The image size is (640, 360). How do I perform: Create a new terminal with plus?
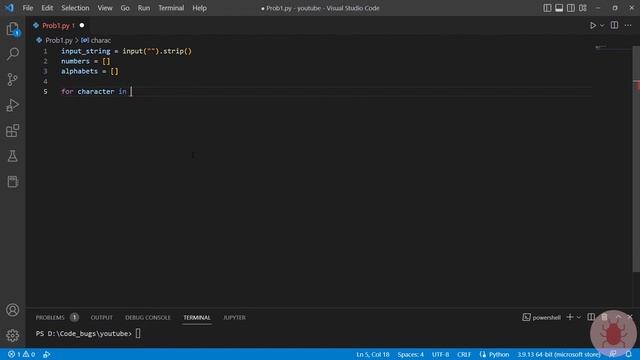(x=570, y=317)
